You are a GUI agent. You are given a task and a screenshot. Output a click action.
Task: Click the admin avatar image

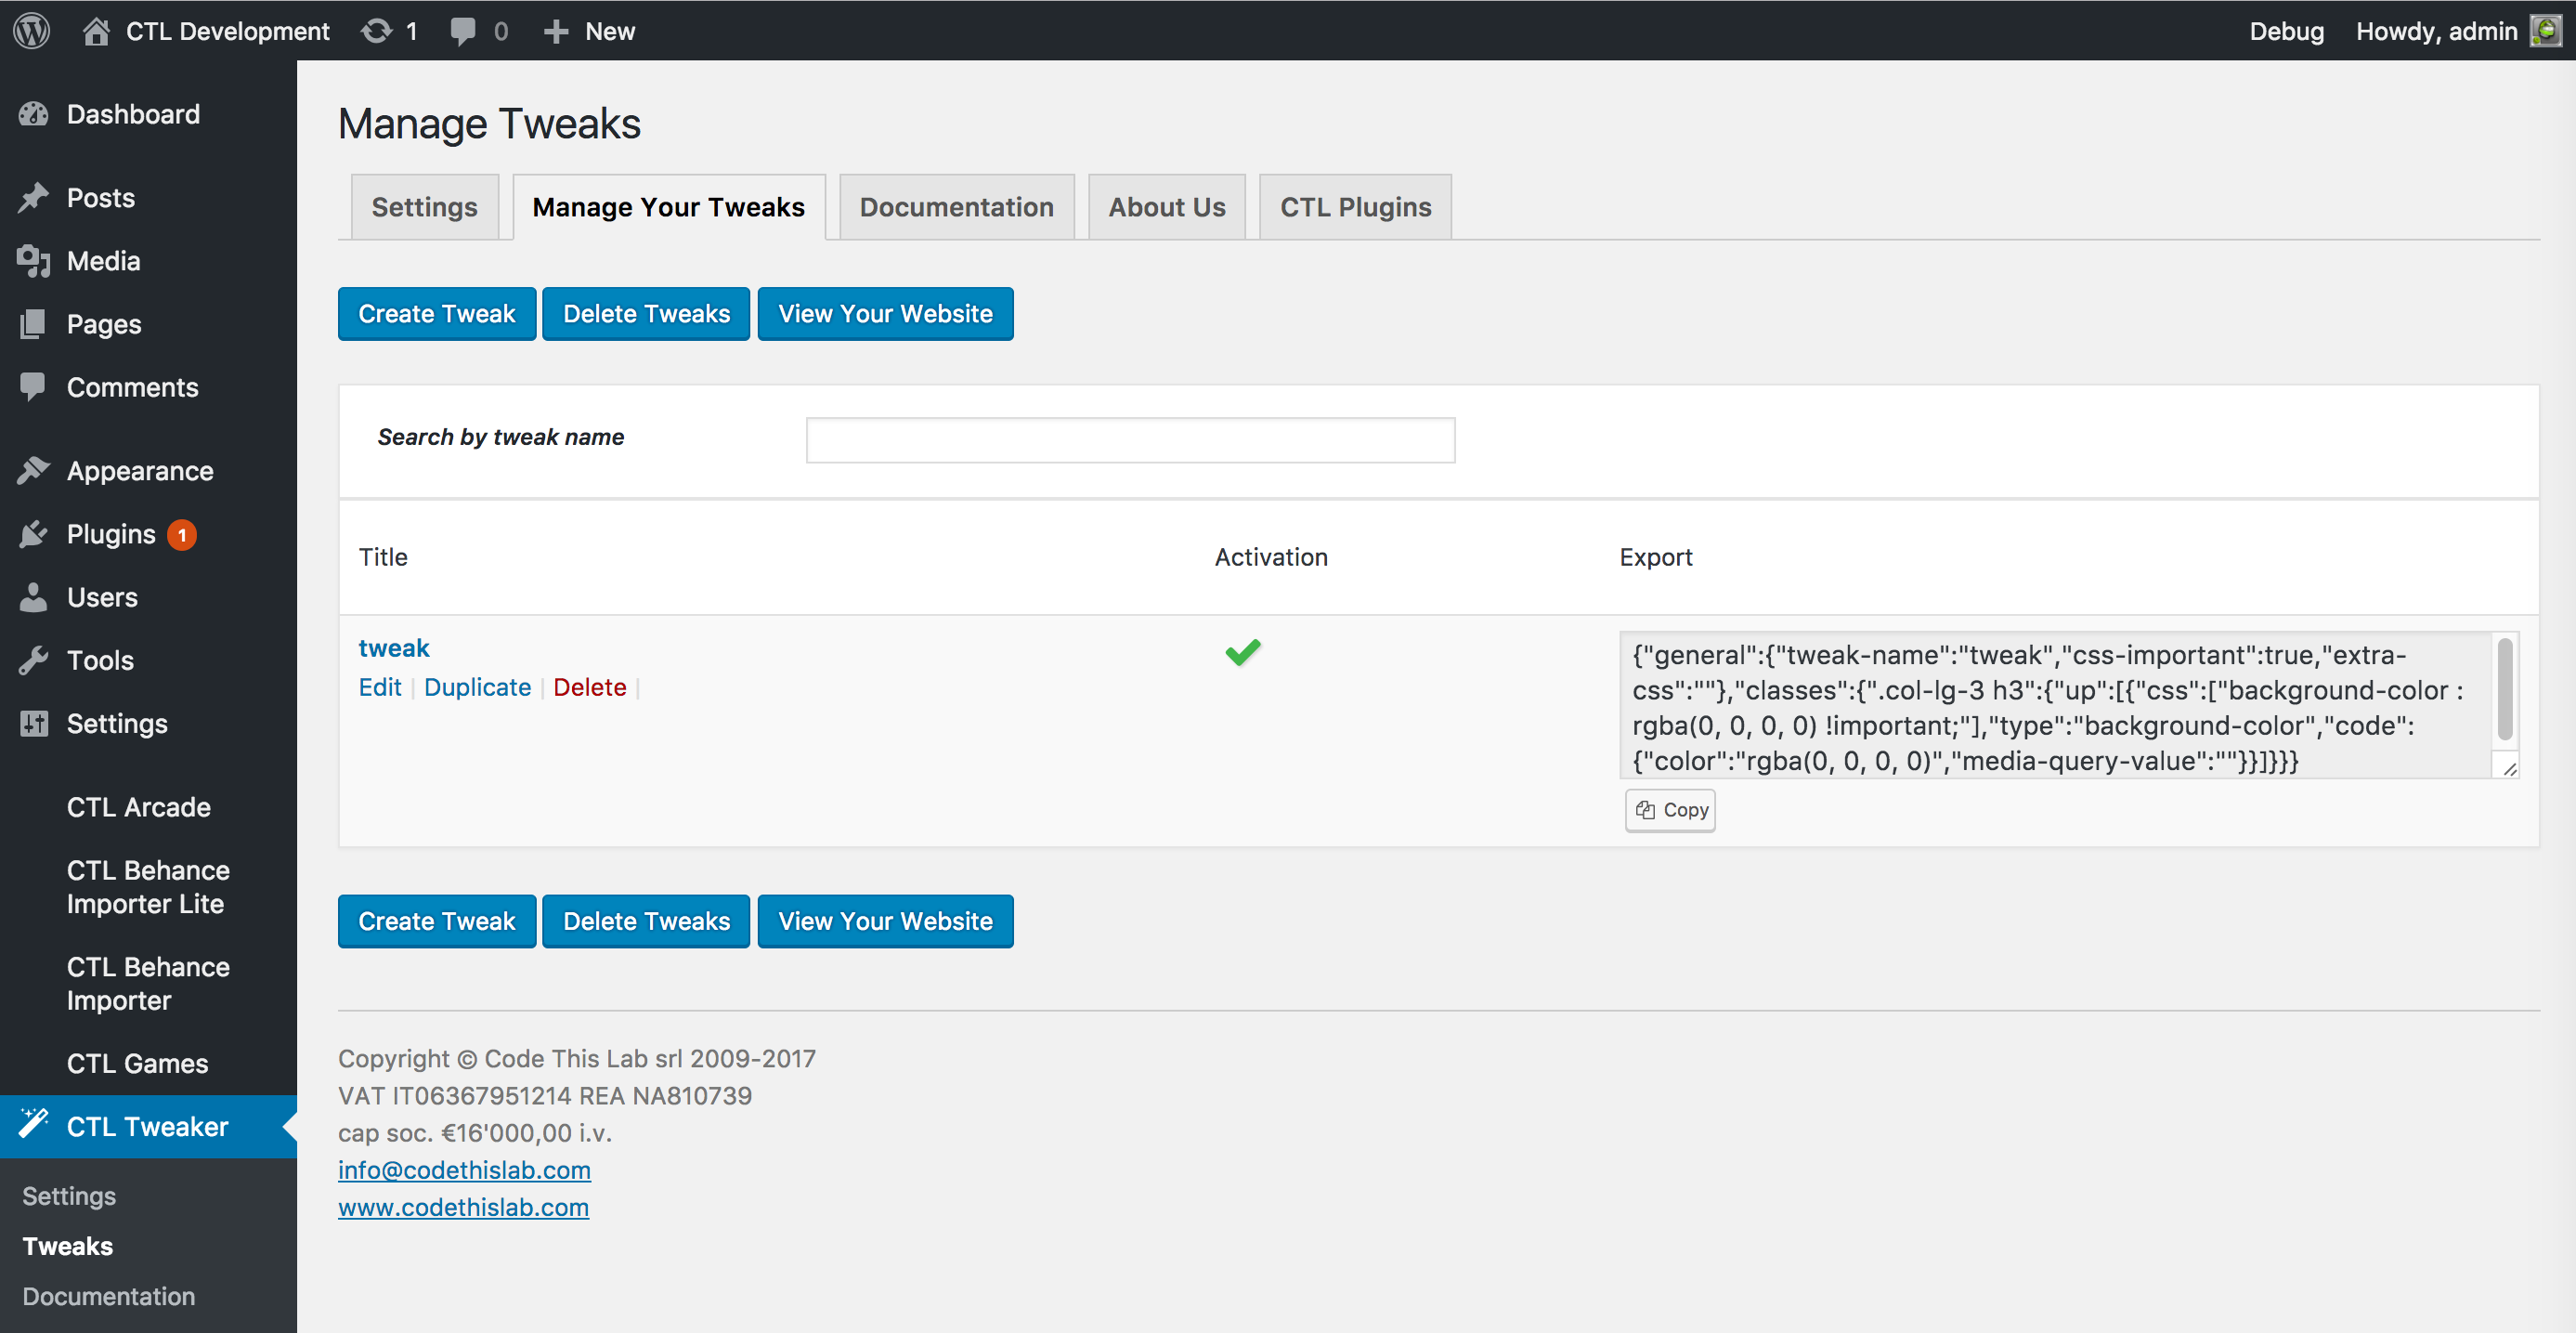click(x=2546, y=31)
